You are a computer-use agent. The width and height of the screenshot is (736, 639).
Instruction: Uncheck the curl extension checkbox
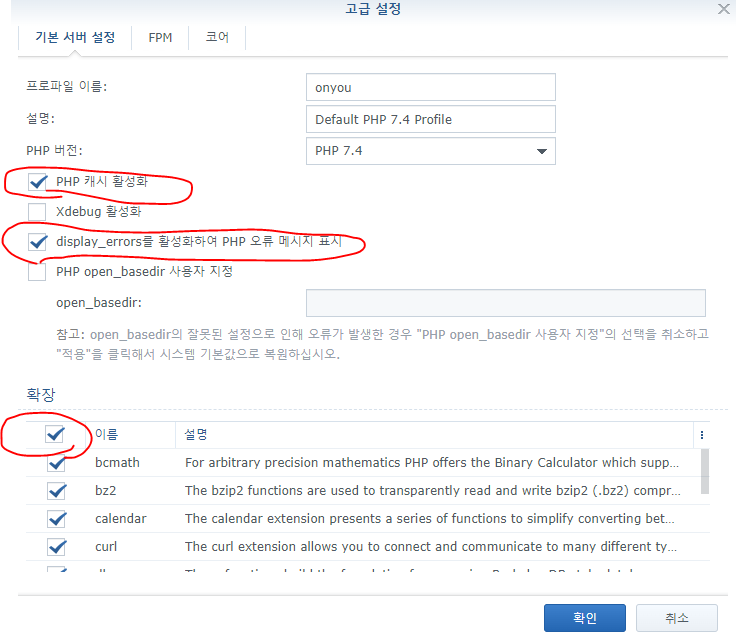pos(57,547)
